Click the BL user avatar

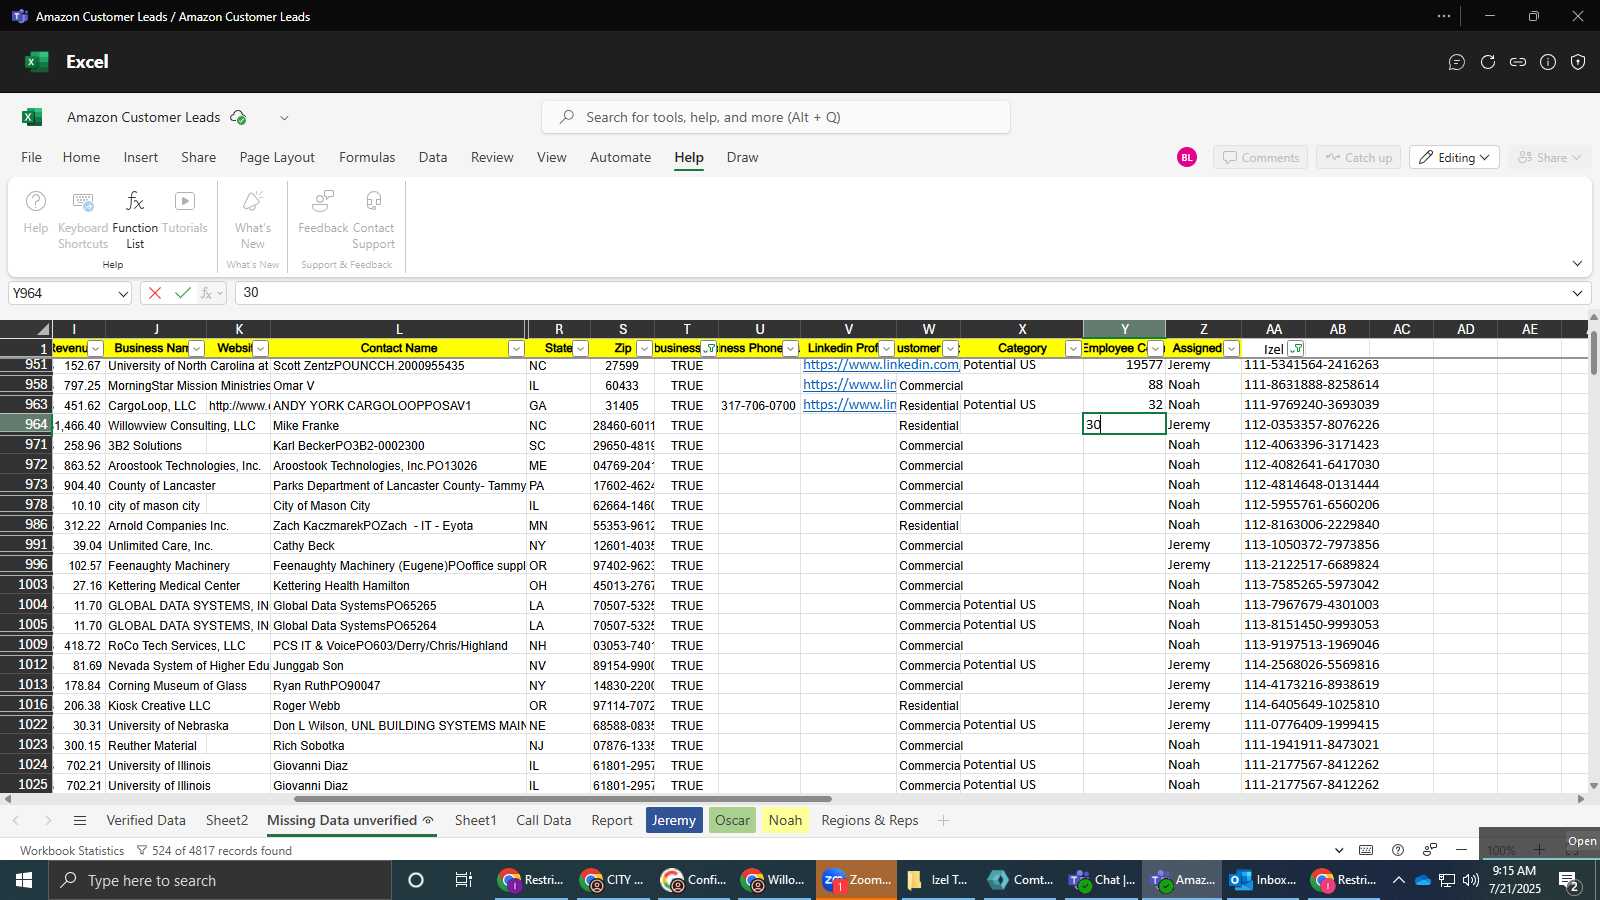click(x=1187, y=158)
